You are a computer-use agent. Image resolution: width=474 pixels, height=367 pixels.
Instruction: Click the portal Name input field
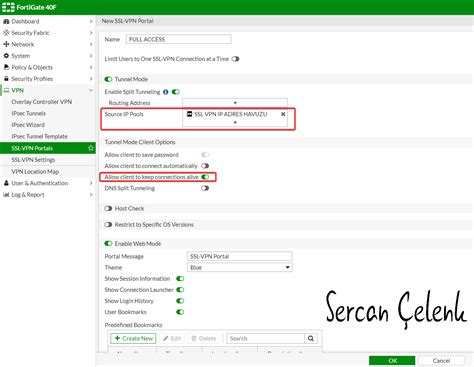click(178, 39)
